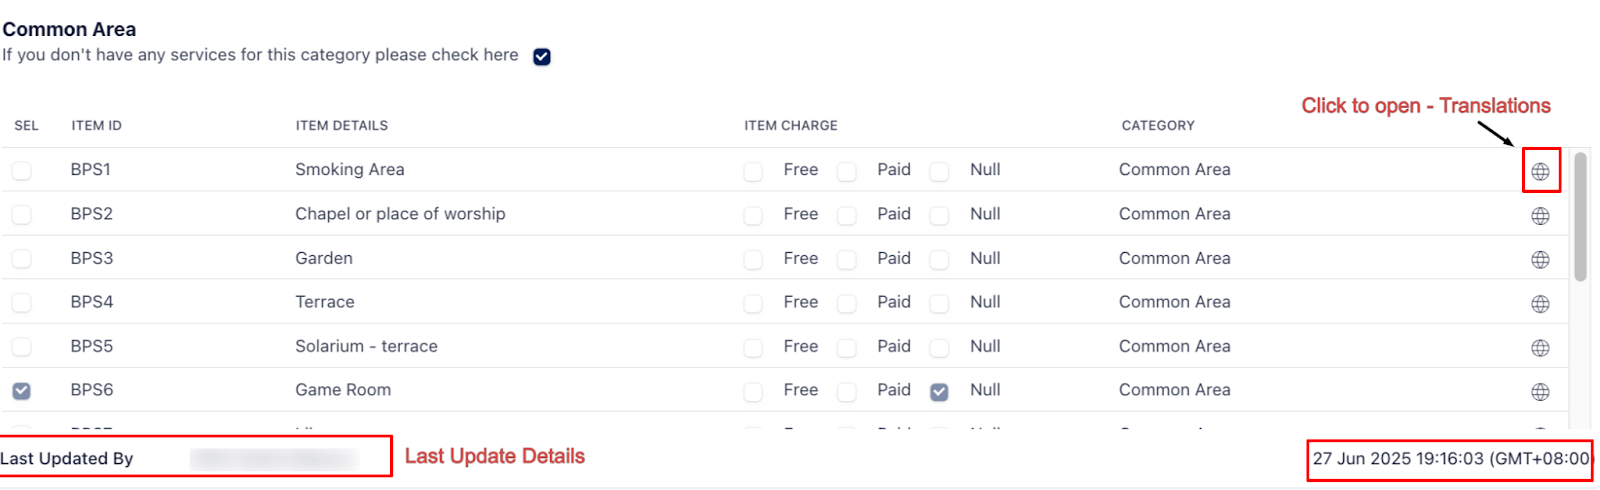This screenshot has width=1600, height=490.
Task: Set Chapel or place of worship to Paid
Action: pos(847,216)
